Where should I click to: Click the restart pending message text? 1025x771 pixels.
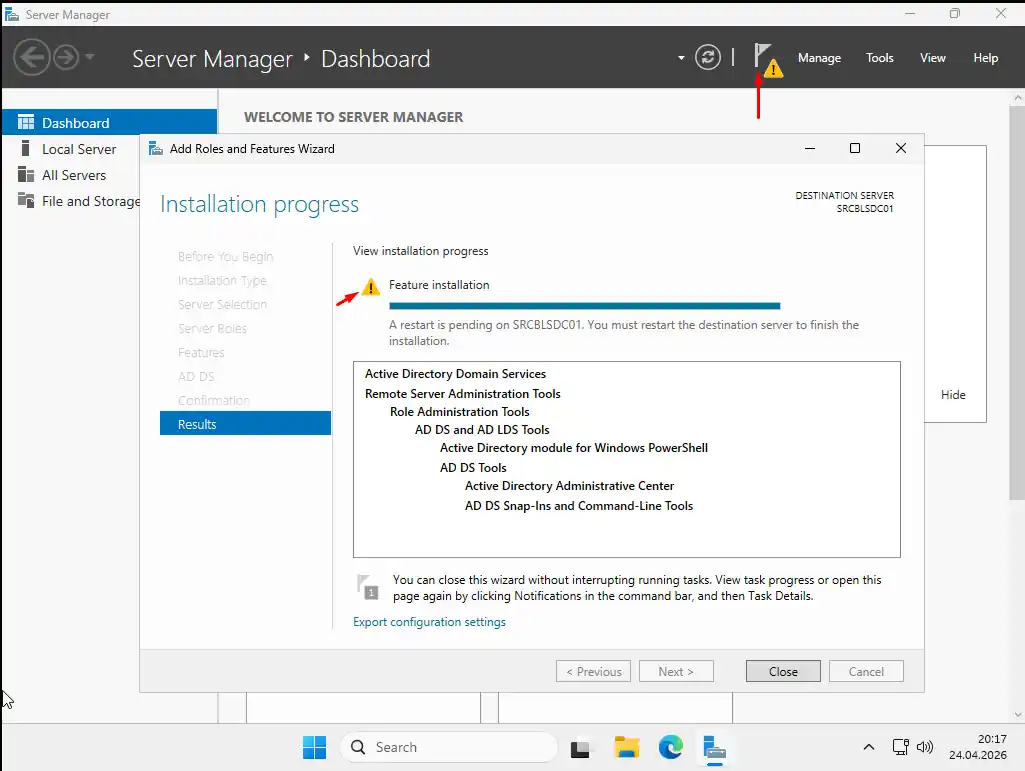[624, 333]
